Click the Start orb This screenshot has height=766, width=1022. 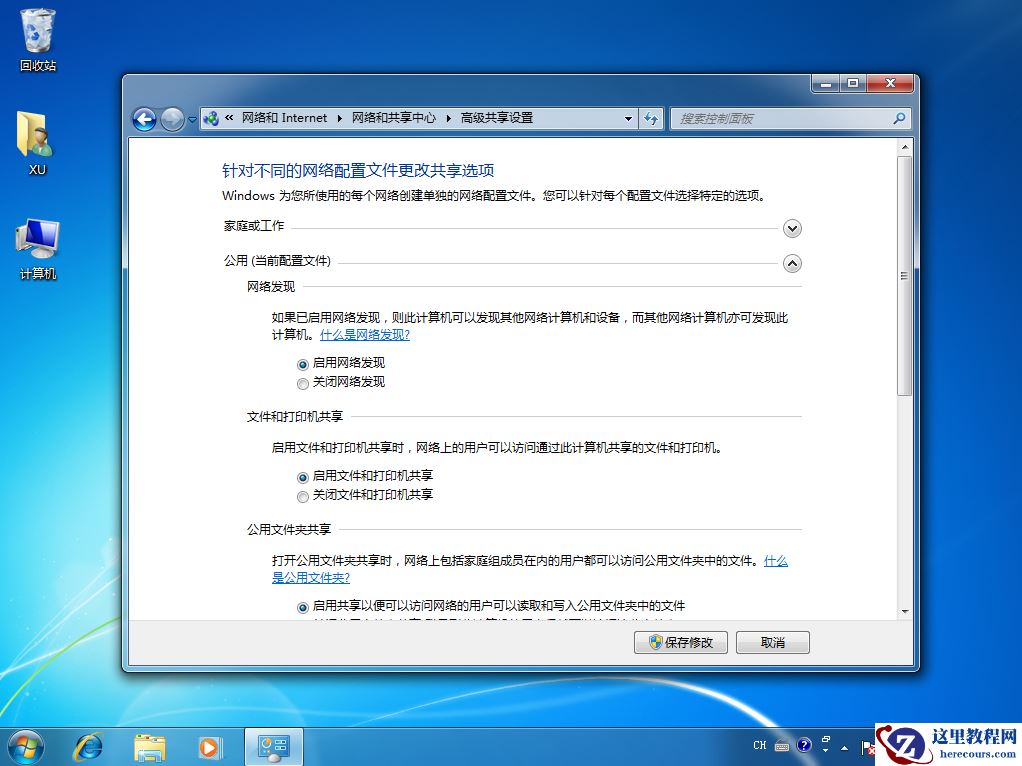pyautogui.click(x=25, y=746)
